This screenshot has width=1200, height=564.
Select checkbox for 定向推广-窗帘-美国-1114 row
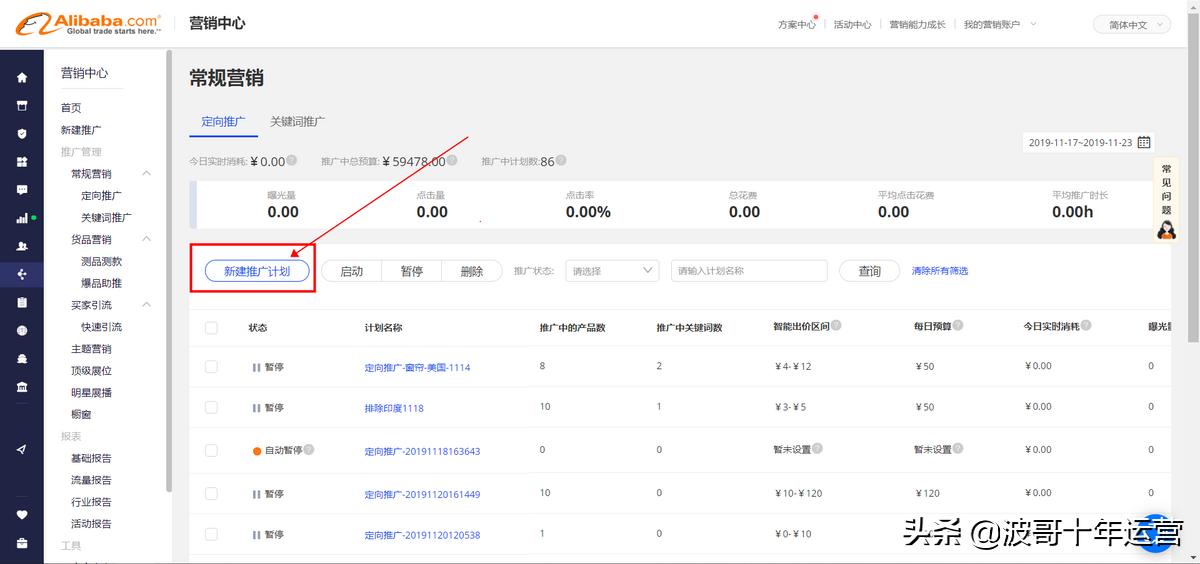click(x=211, y=367)
